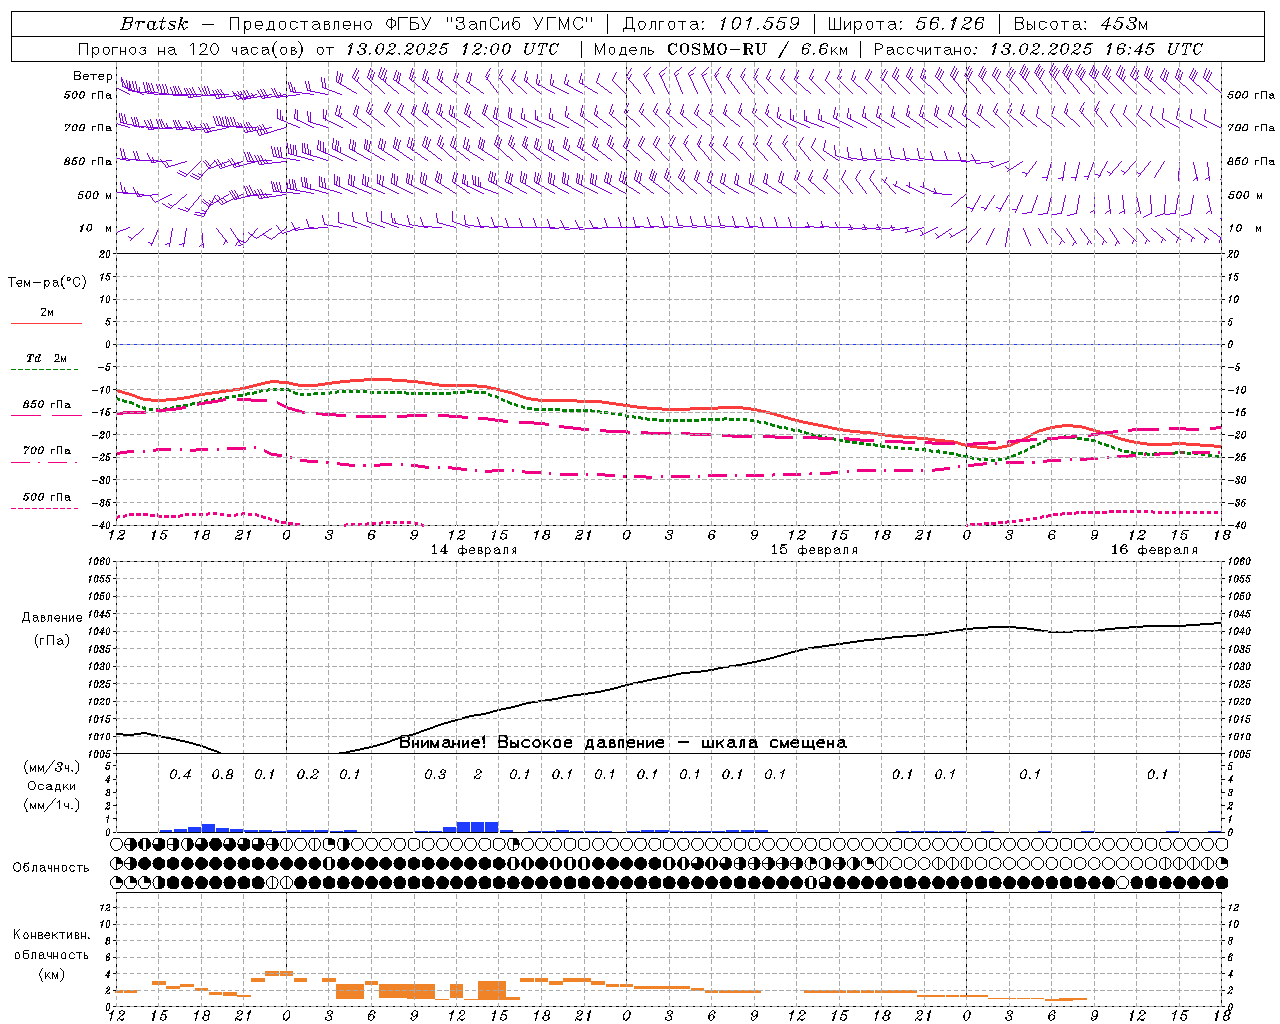Screen dimensions: 1280x1024
Task: Click the Облачность cloud cover label
Action: point(51,868)
